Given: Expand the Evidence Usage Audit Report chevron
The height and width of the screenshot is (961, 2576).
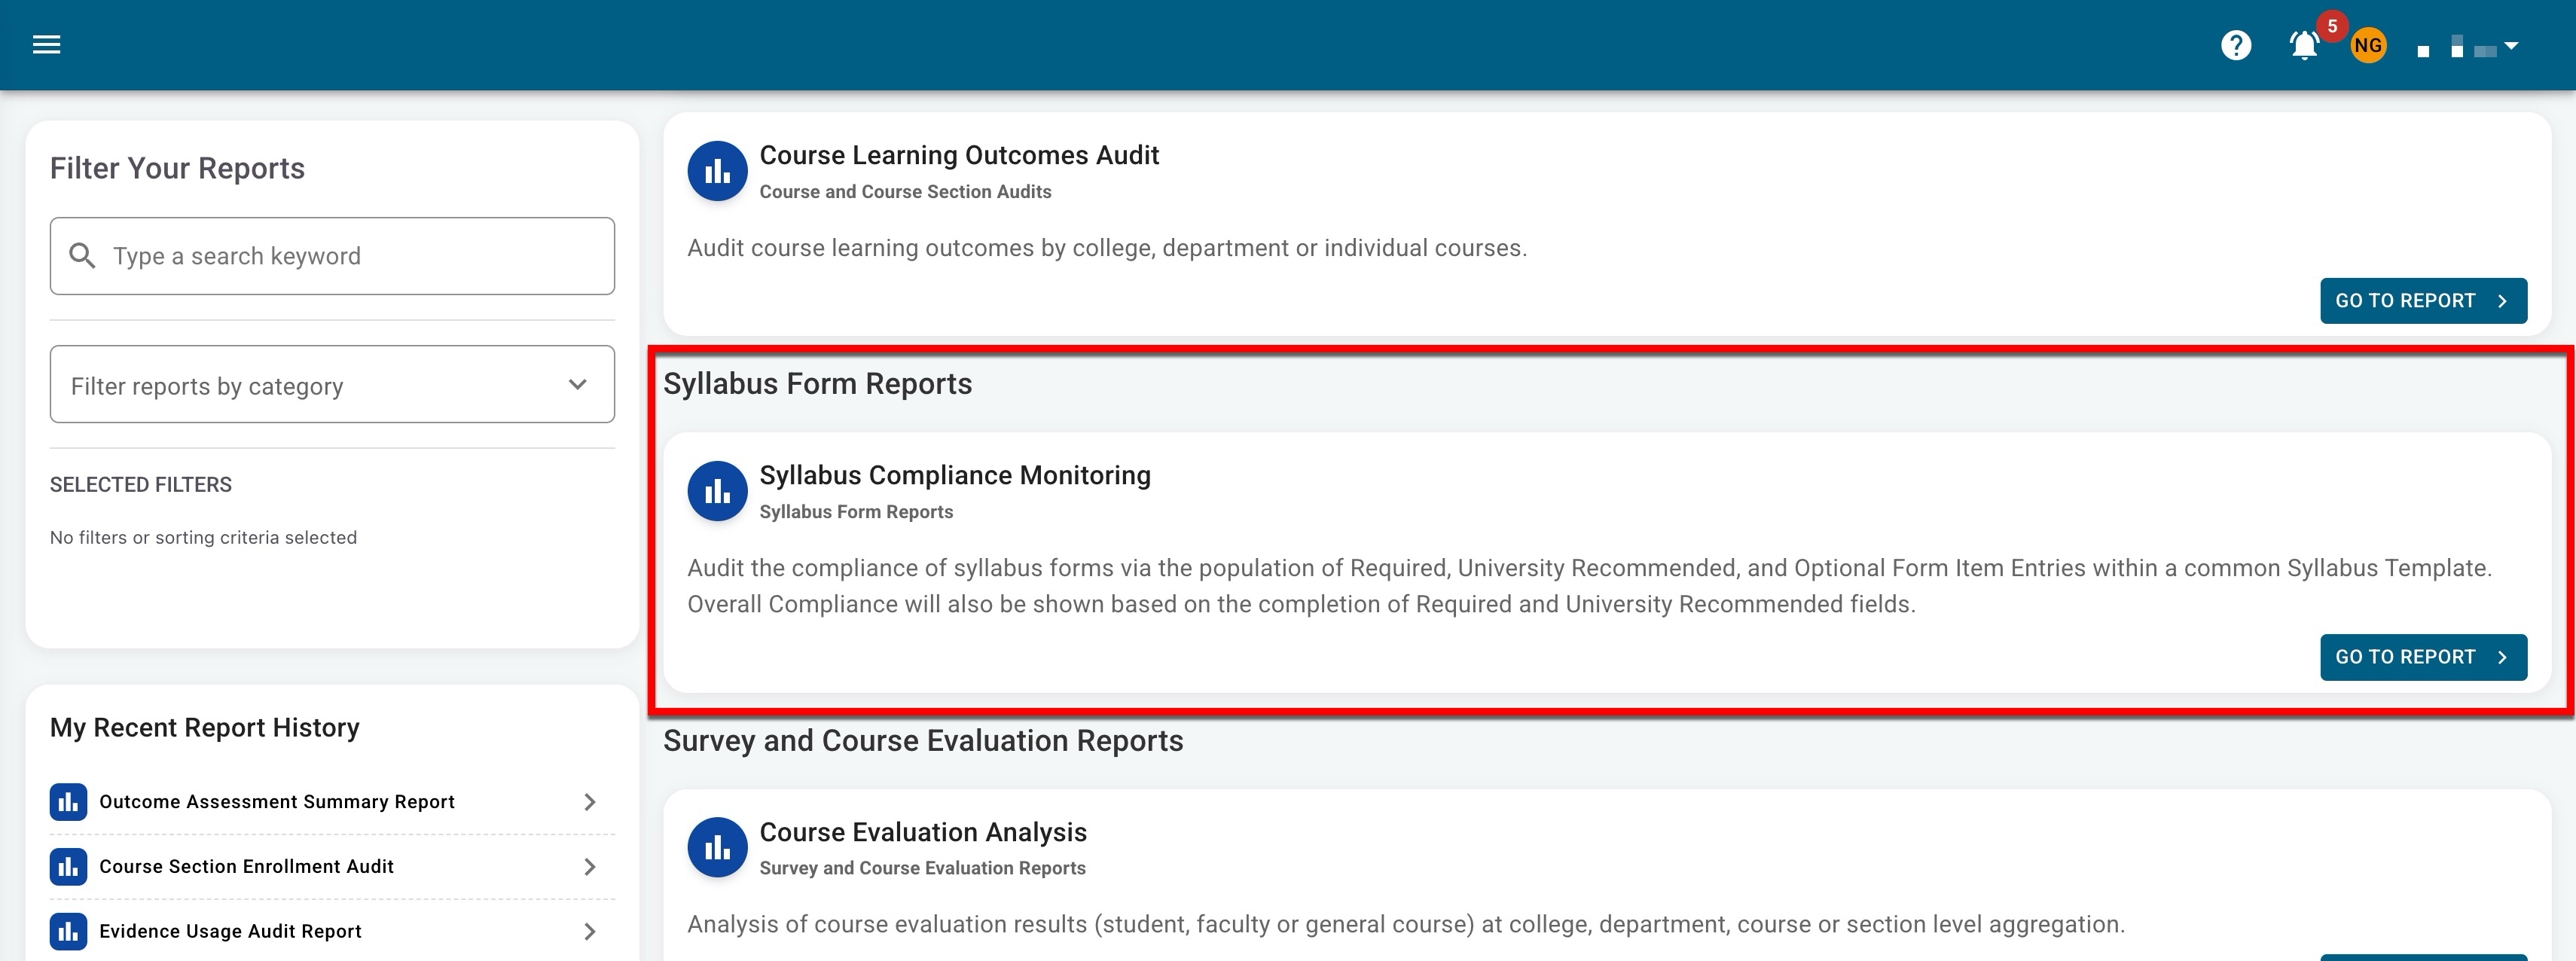Looking at the screenshot, I should coord(590,932).
